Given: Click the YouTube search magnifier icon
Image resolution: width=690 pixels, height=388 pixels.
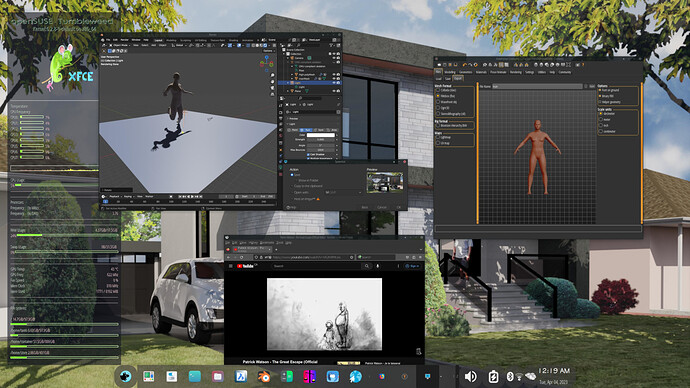Looking at the screenshot, I should tap(367, 266).
